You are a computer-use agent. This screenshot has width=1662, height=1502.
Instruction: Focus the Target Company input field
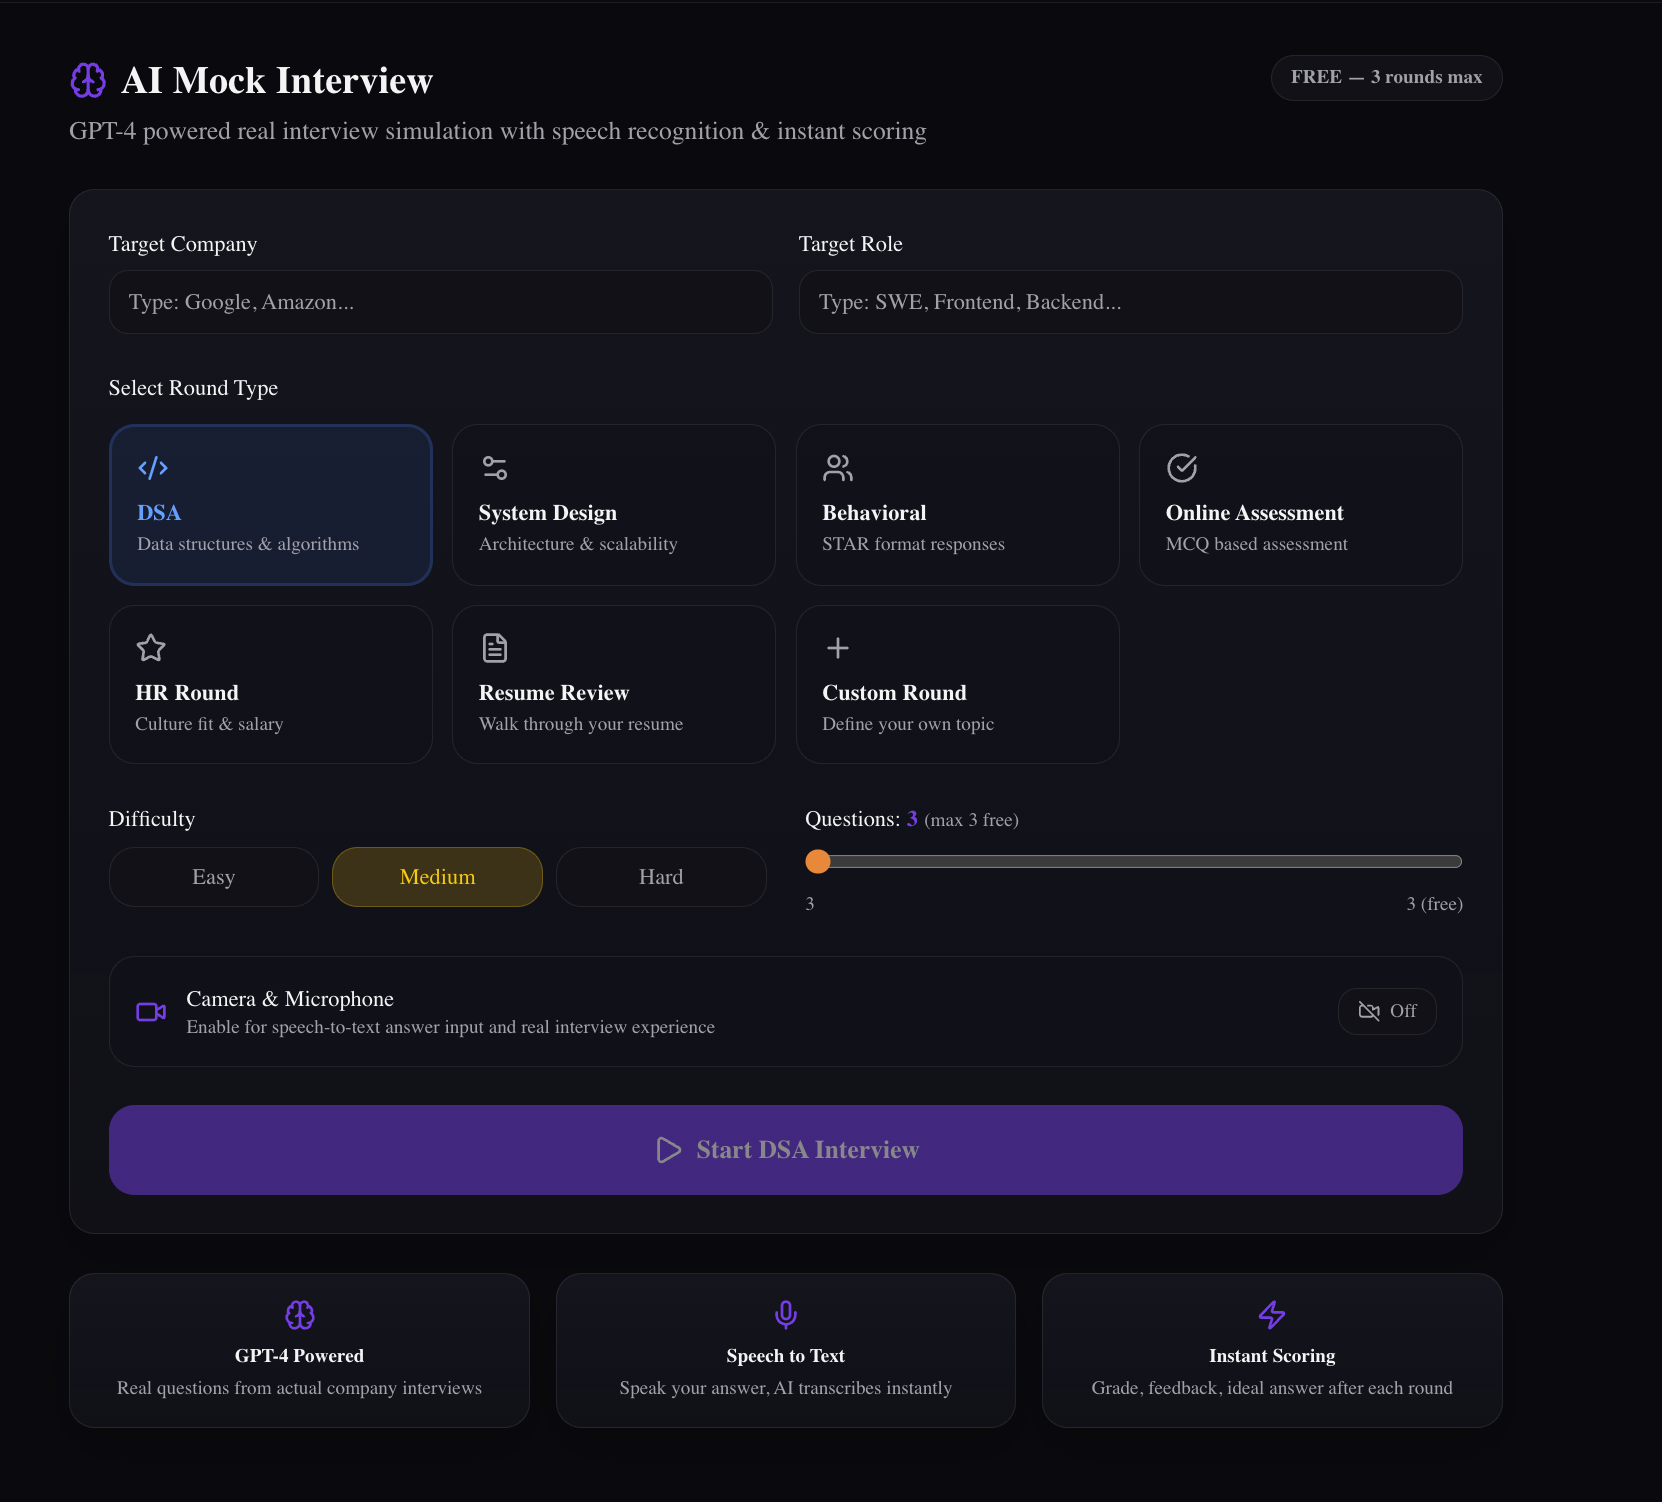coord(441,302)
